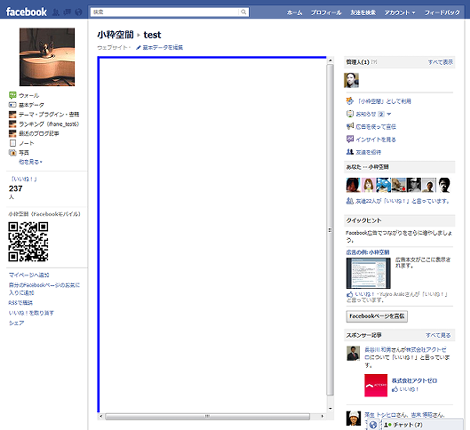Click the guitar page profile picture
470x430 pixels.
[47, 57]
